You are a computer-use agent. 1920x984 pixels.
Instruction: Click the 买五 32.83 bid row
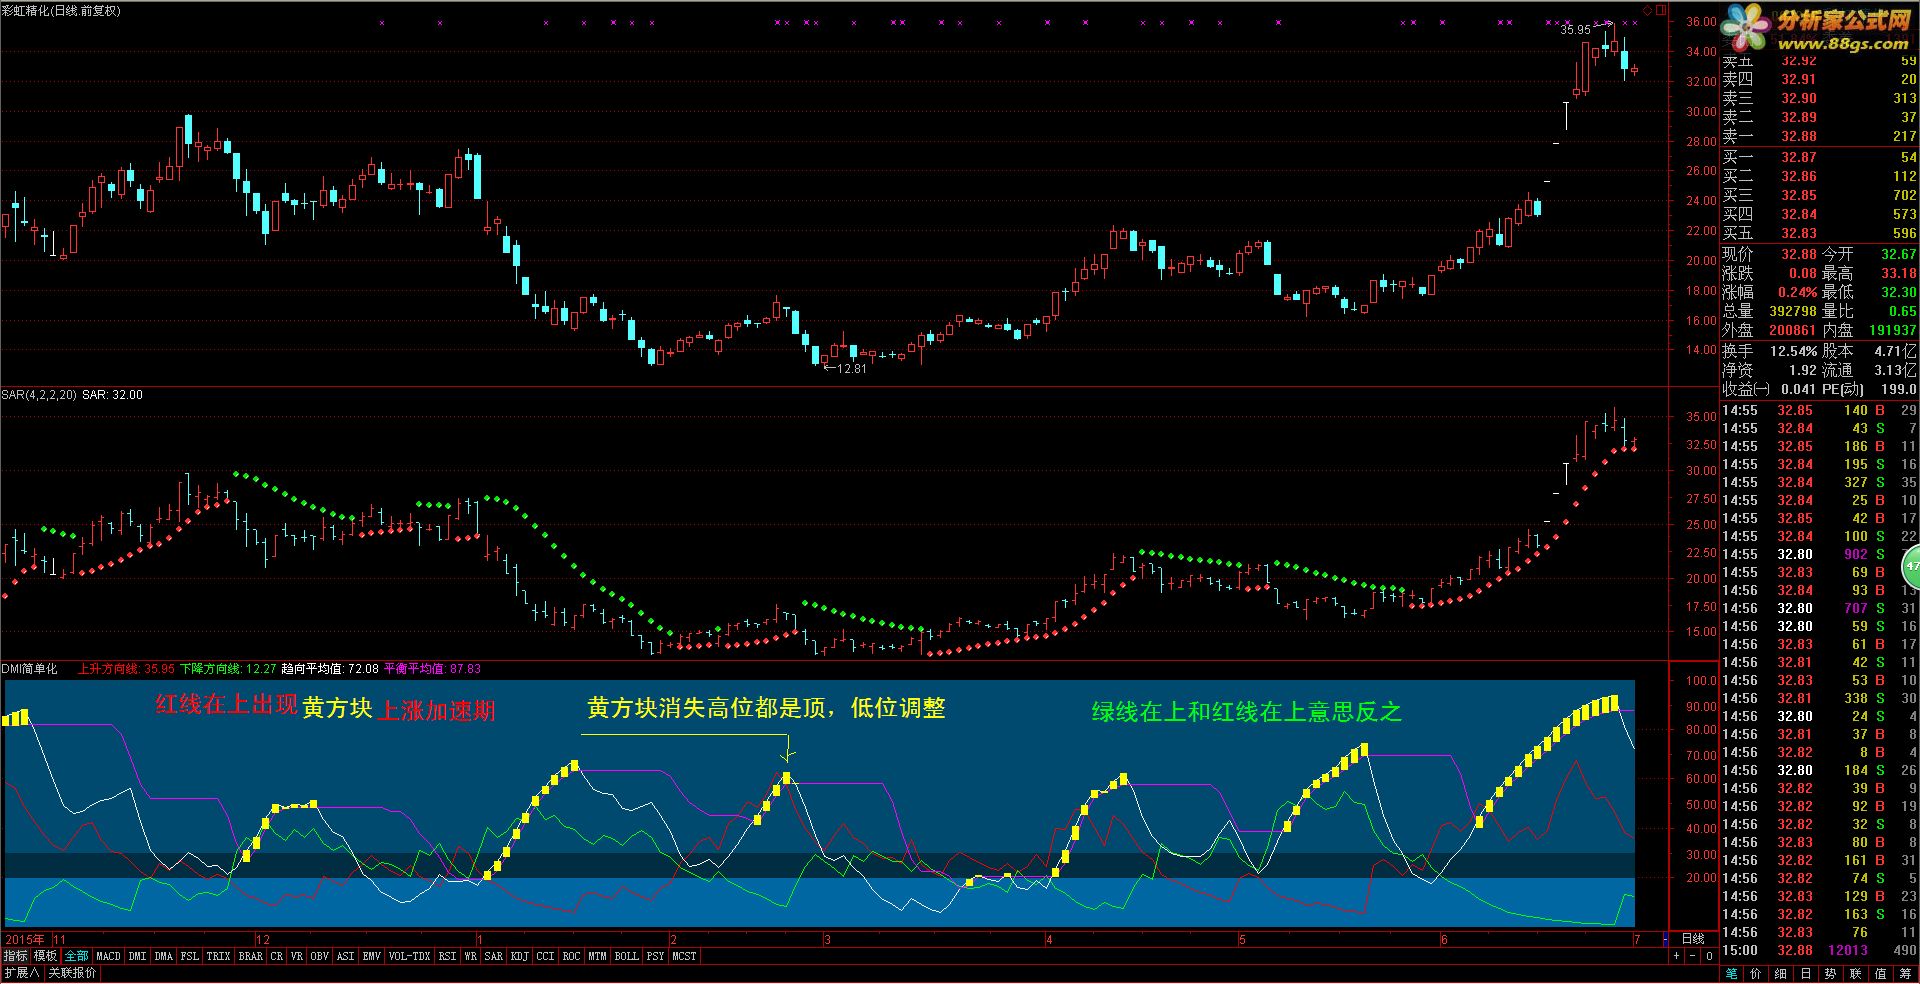(x=1819, y=233)
